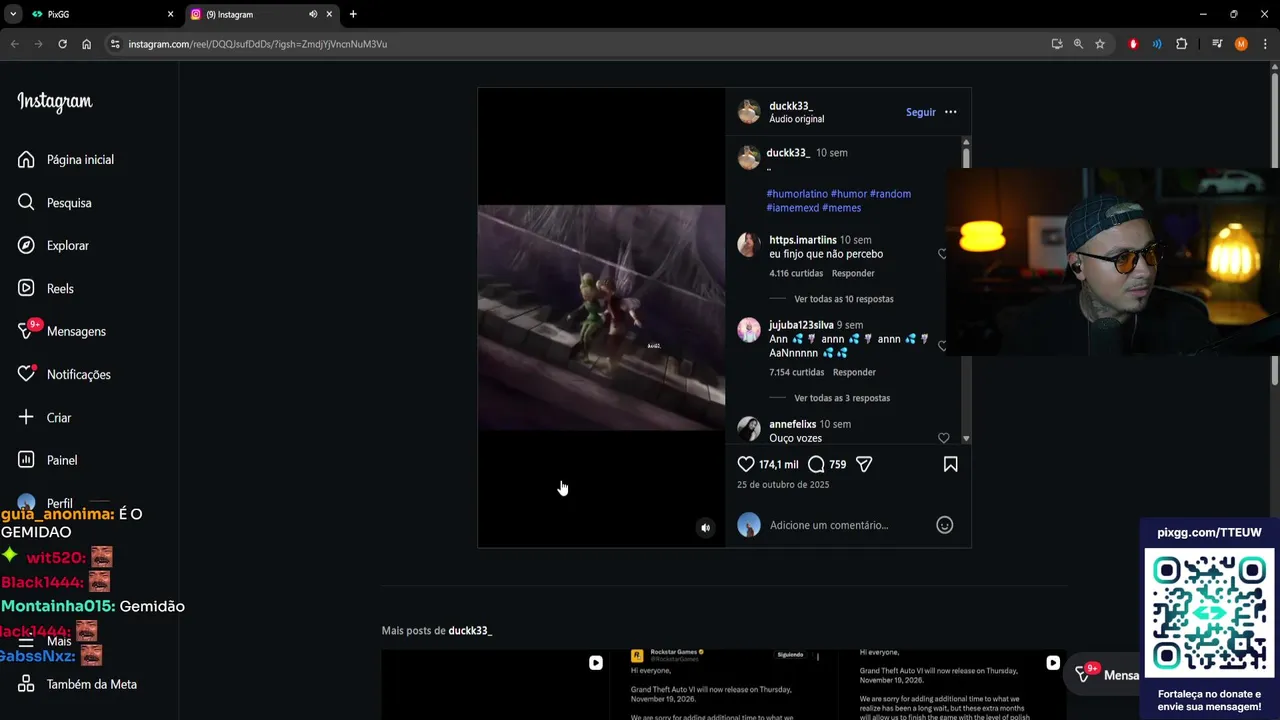Mute the Instagram tab audio icon
1280x720 pixels.
tap(313, 14)
